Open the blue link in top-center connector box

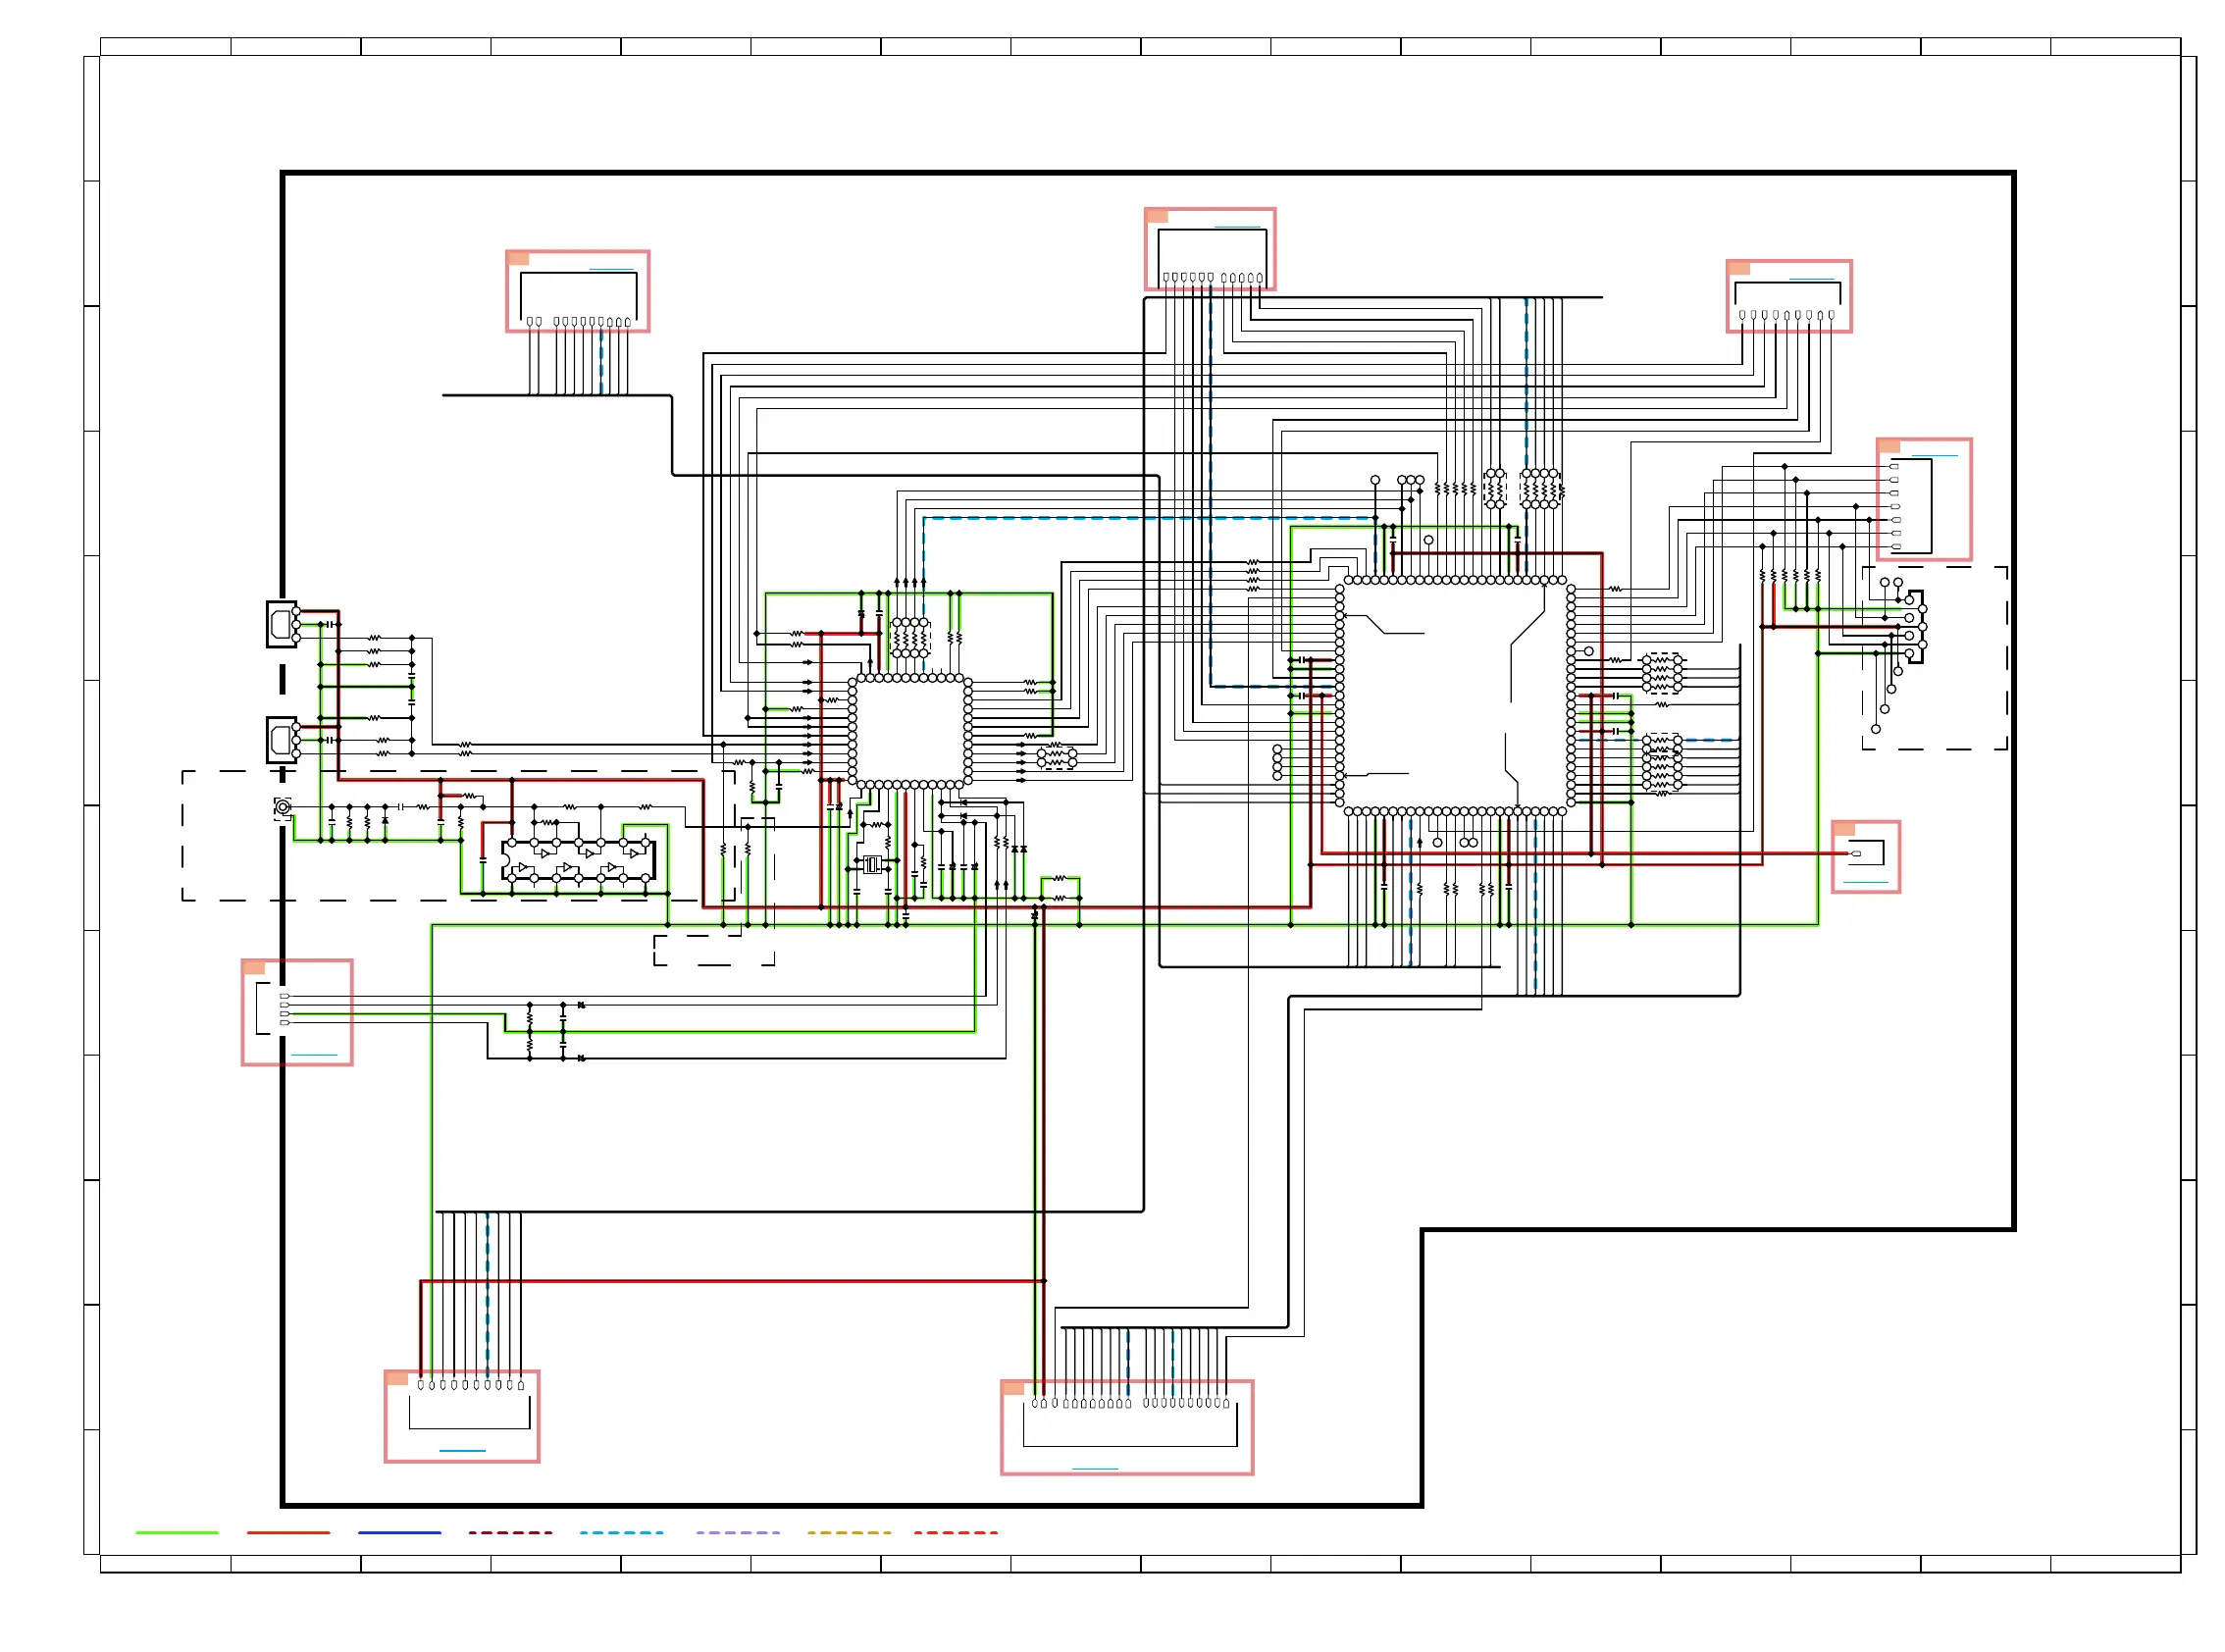click(1237, 227)
